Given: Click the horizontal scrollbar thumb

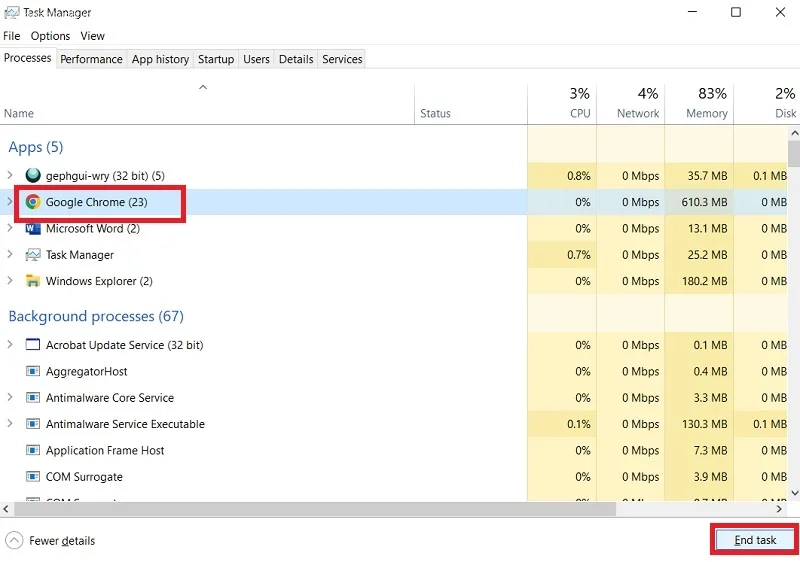Looking at the screenshot, I should pyautogui.click(x=315, y=508).
